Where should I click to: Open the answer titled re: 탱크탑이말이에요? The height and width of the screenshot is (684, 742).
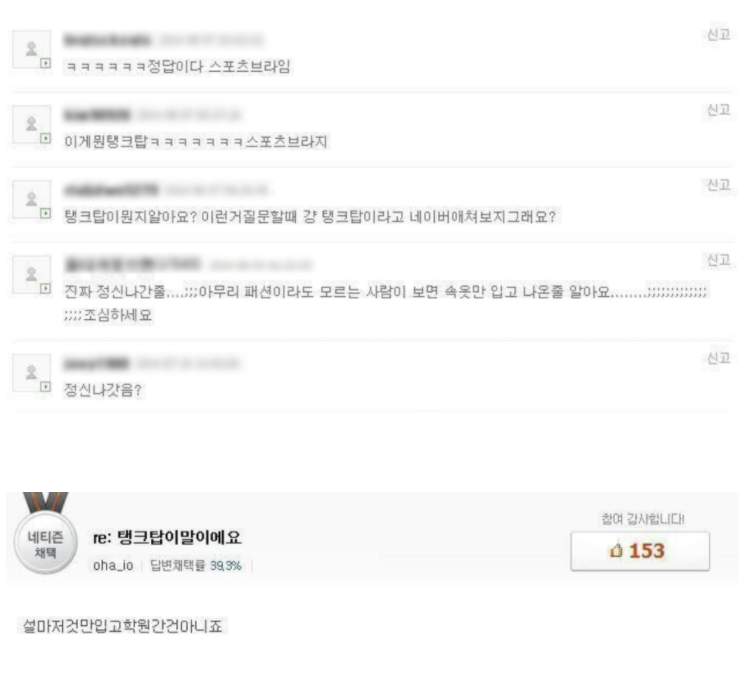point(167,538)
